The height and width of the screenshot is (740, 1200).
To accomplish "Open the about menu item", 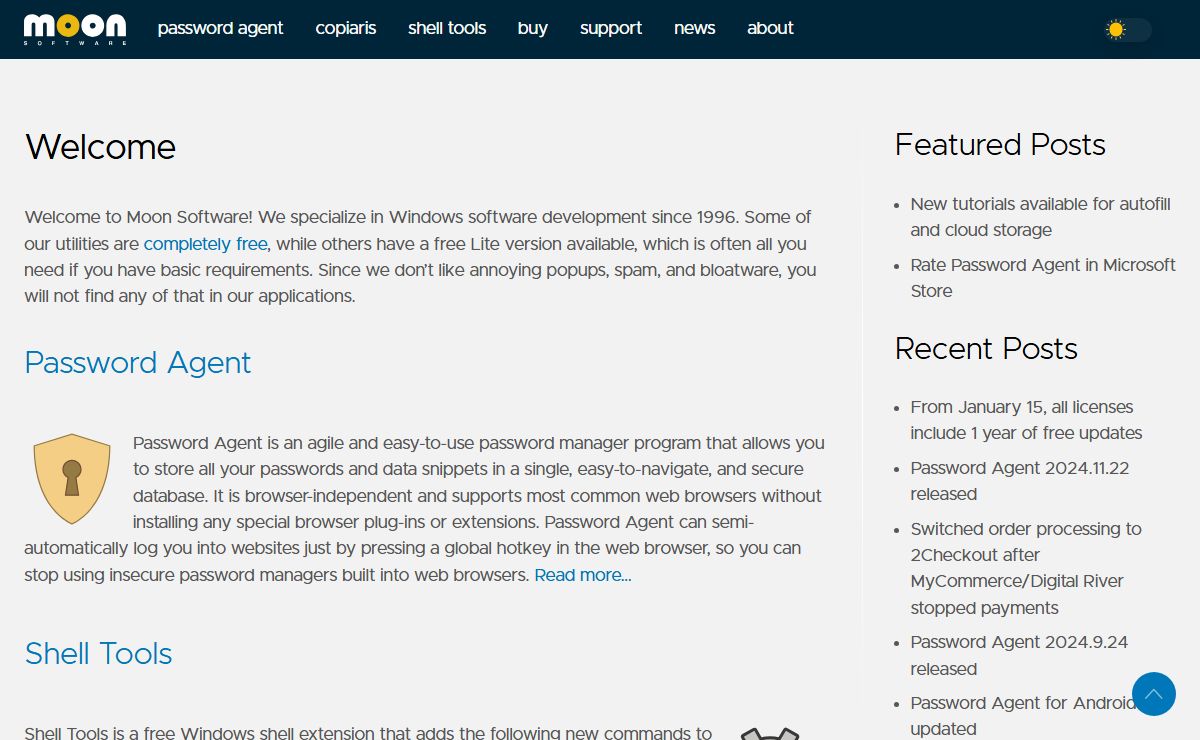I will 770,28.
